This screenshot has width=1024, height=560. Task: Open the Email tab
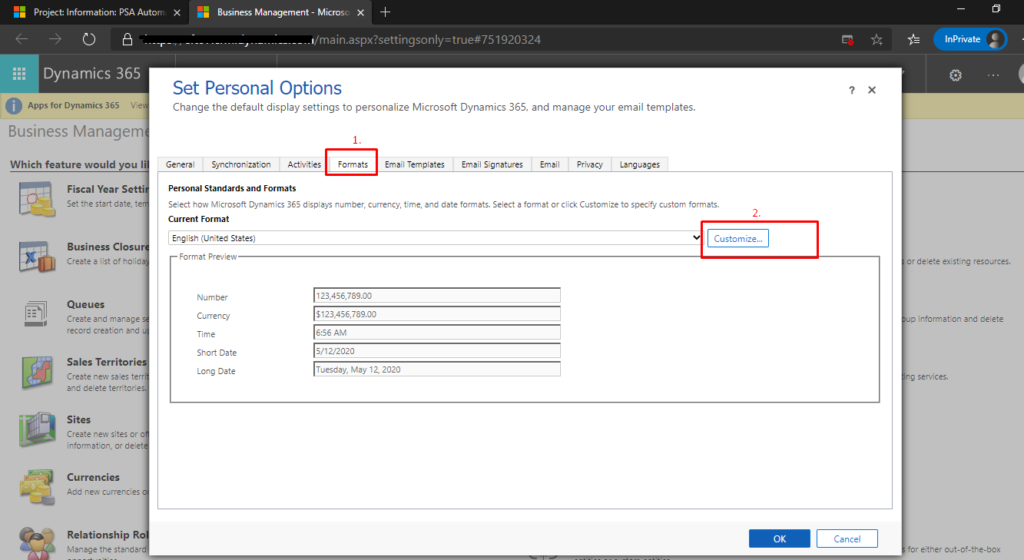[x=550, y=164]
